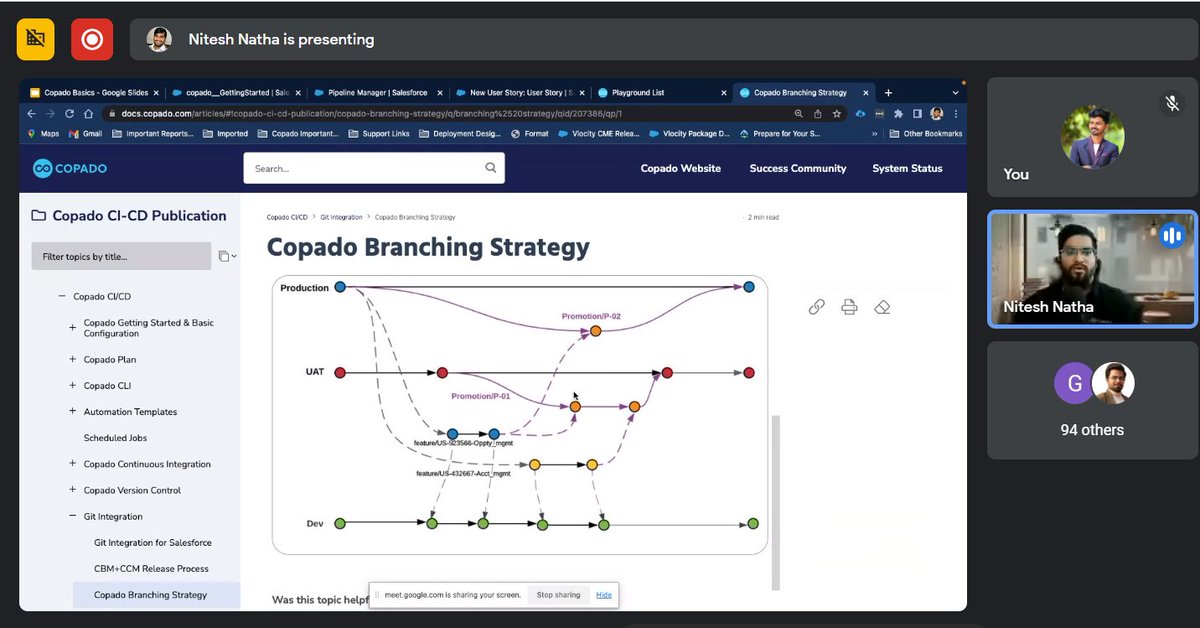Expand the Automation Templates node
The height and width of the screenshot is (628, 1200).
pos(73,411)
